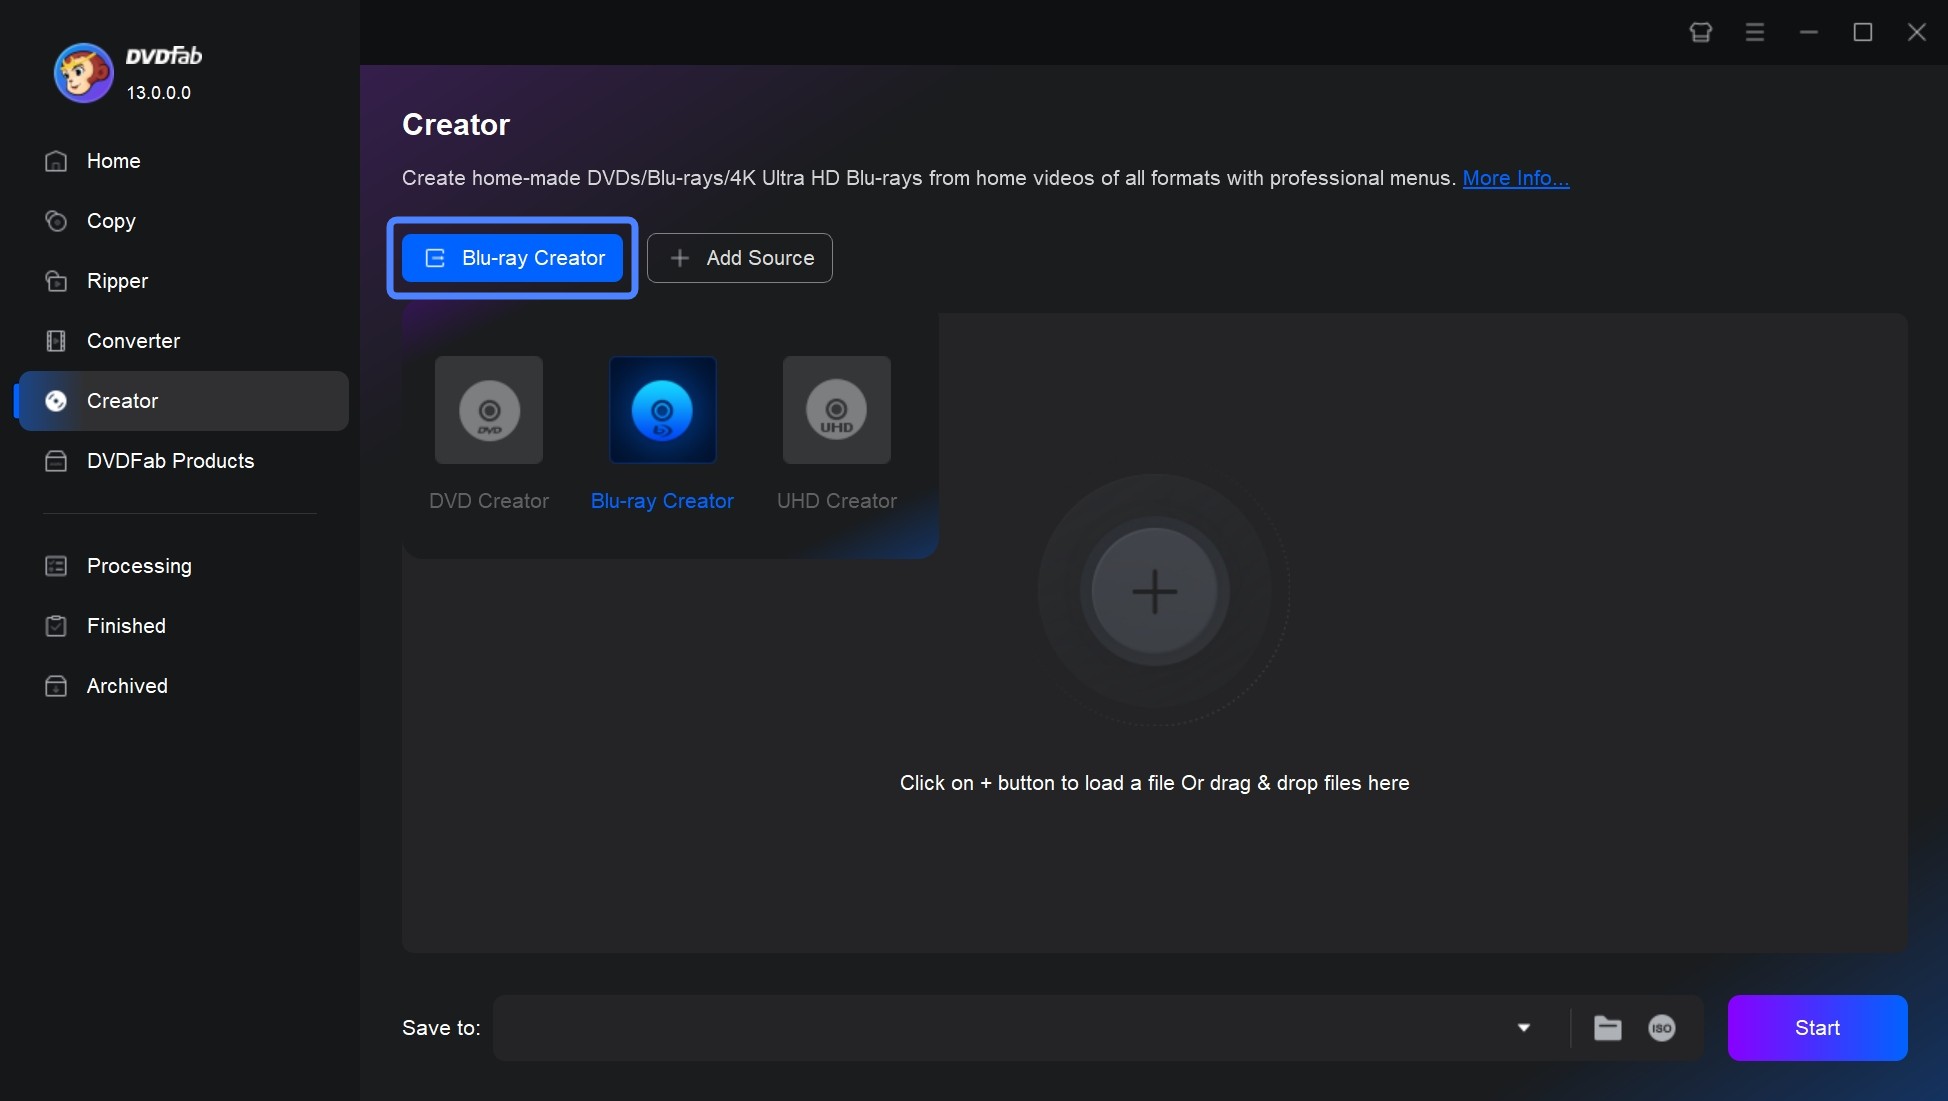The image size is (1948, 1101).
Task: Open the Converter module
Action: pos(132,340)
